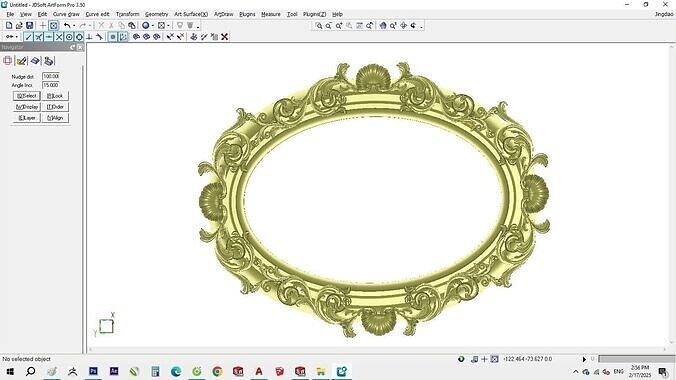Toggle the tangent snap icon
Viewport: 676px width, 380px height.
click(x=100, y=37)
